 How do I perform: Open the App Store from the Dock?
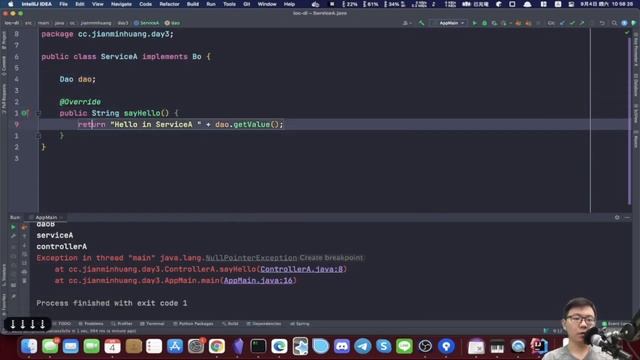click(x=175, y=347)
